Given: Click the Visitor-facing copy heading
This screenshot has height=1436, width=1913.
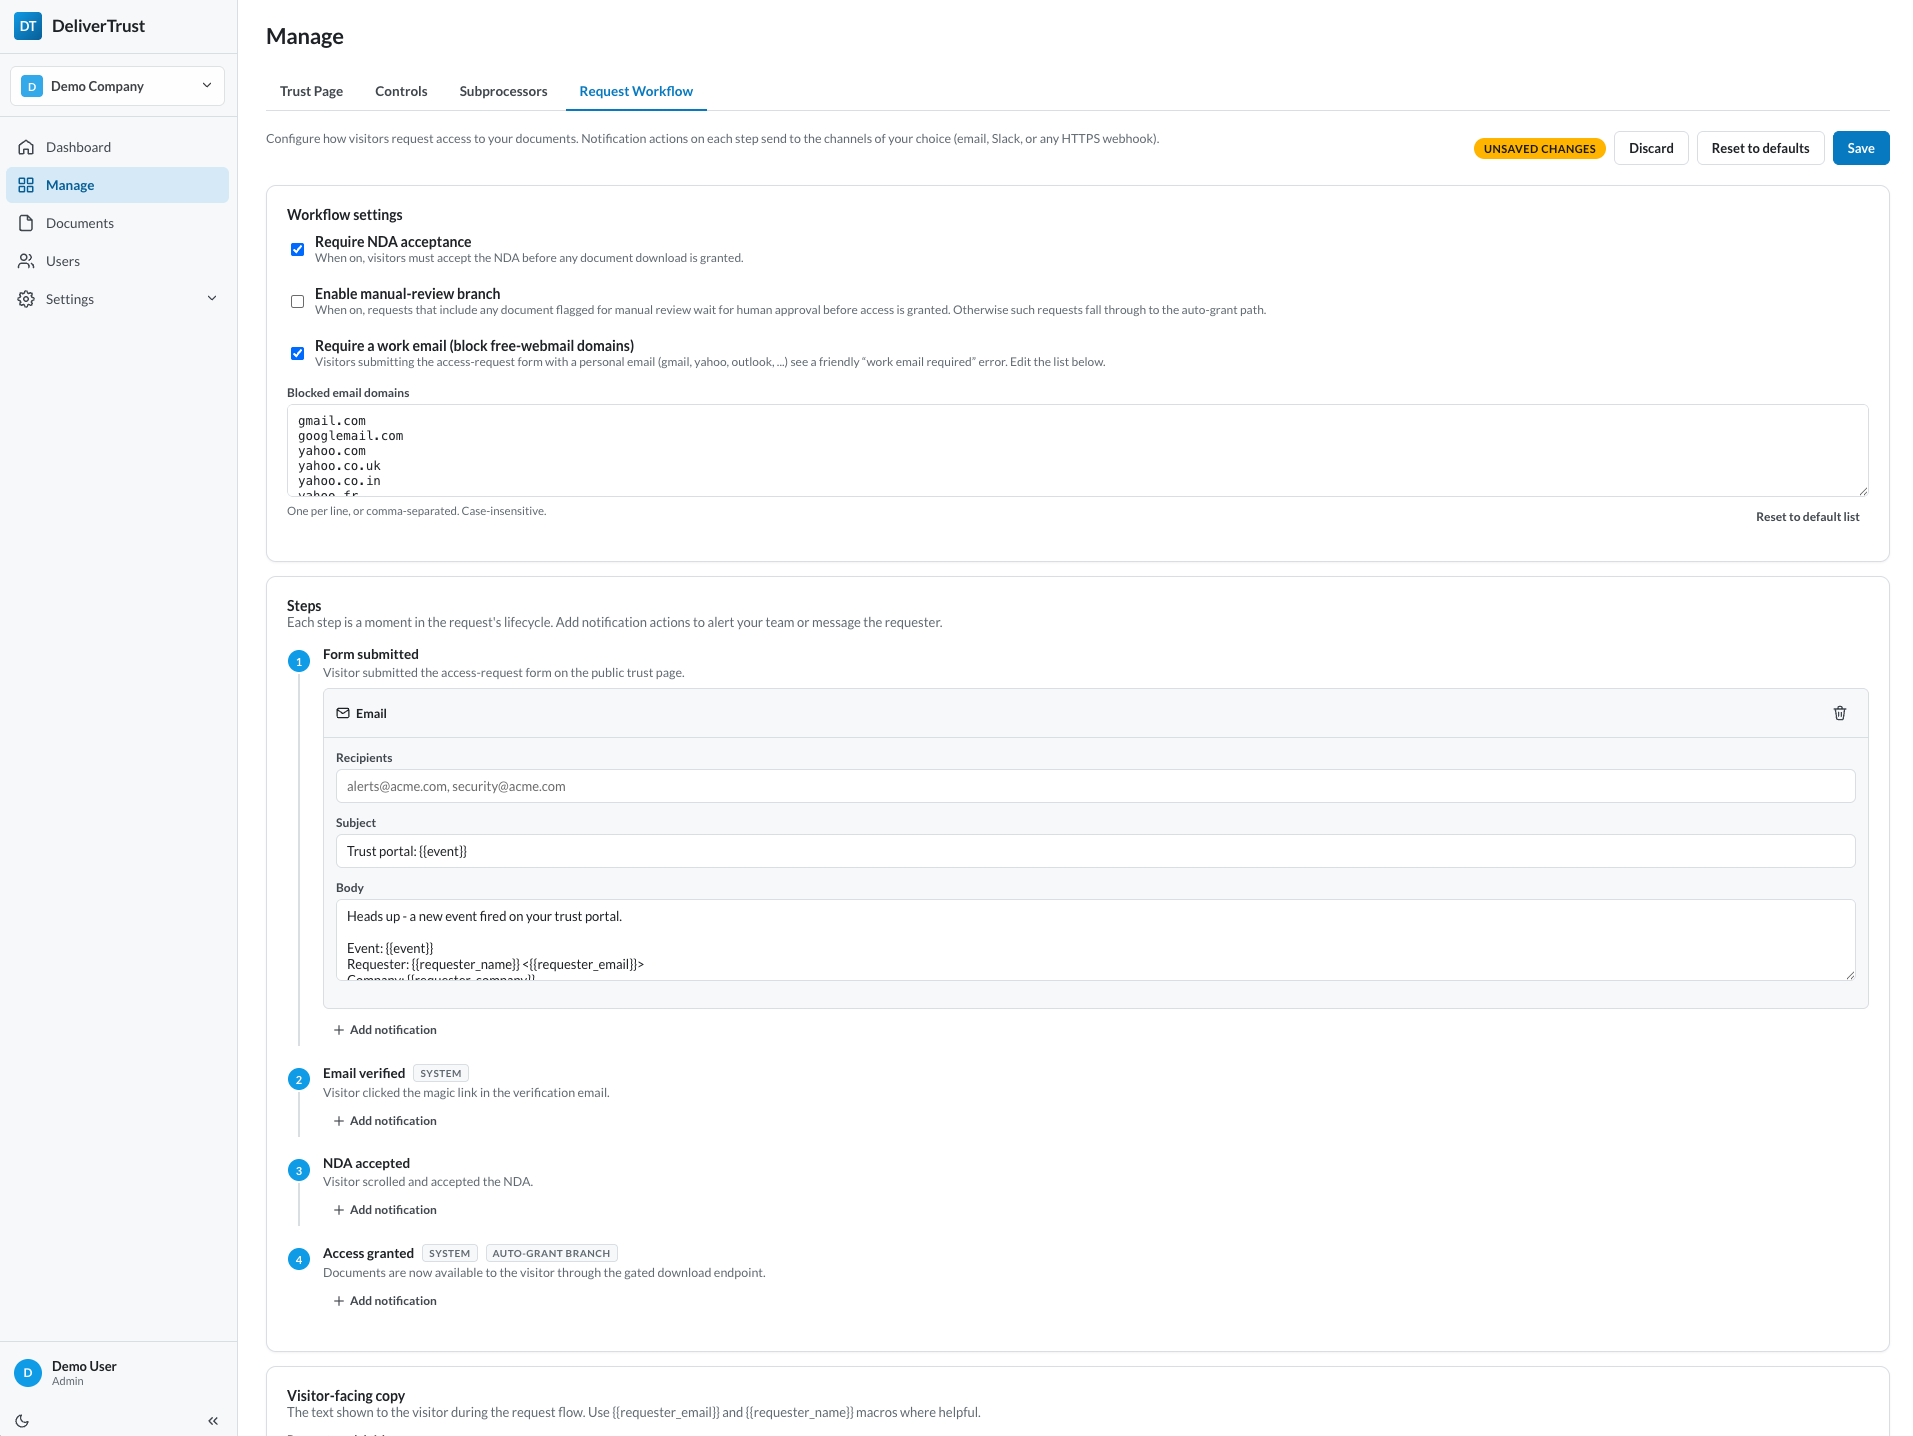Looking at the screenshot, I should coord(346,1396).
